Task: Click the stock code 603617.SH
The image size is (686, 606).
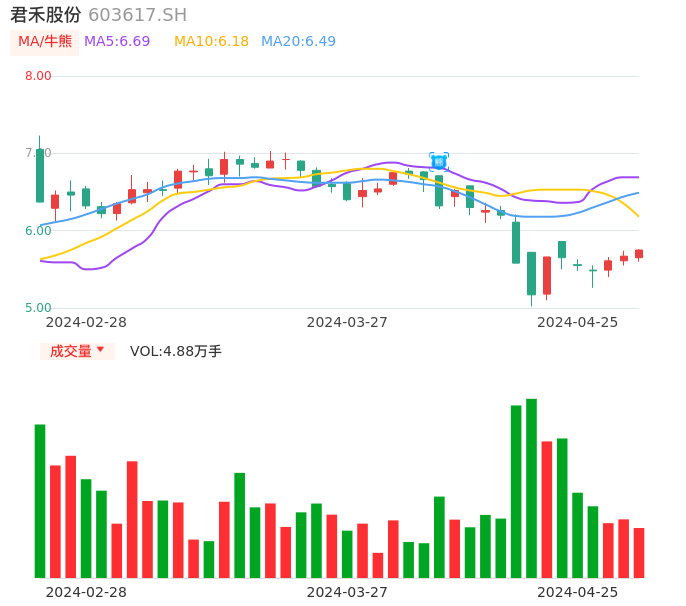Action: coord(137,15)
